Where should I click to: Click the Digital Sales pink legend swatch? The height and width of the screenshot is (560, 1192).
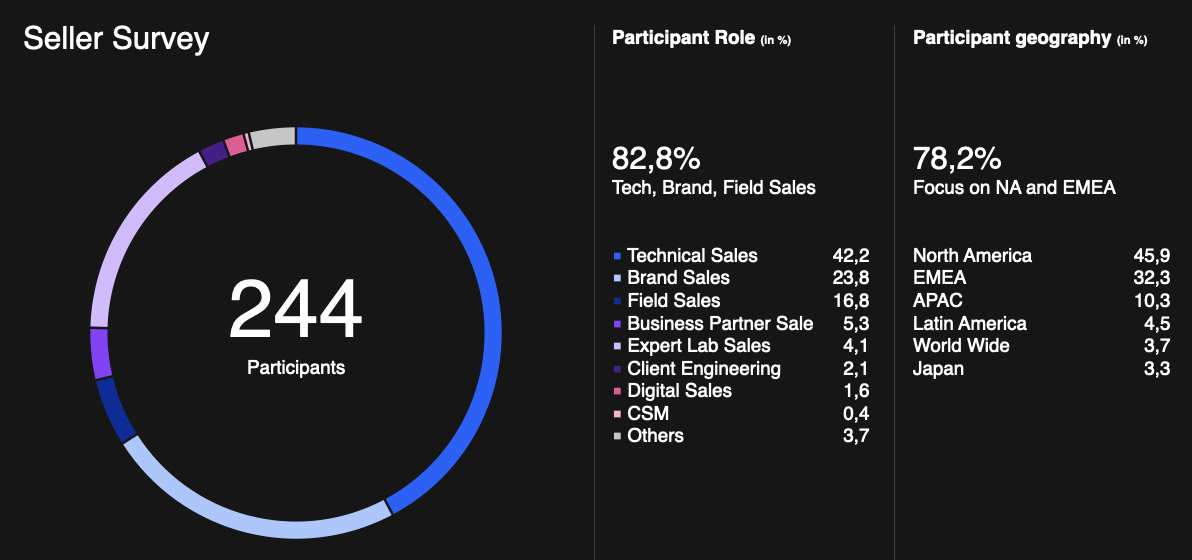[x=617, y=391]
